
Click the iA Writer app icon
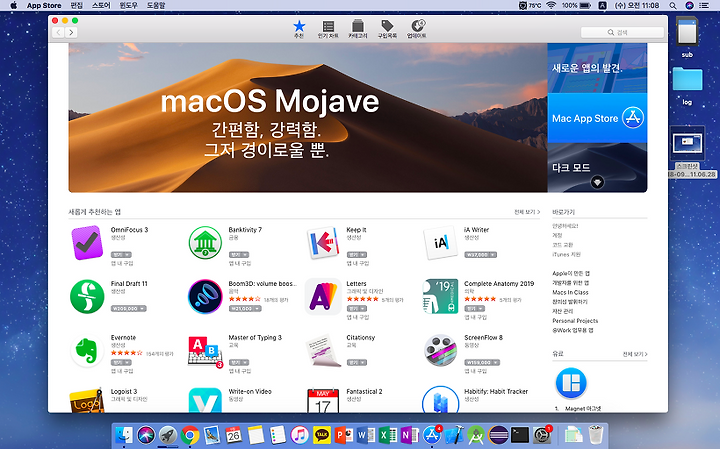point(440,242)
